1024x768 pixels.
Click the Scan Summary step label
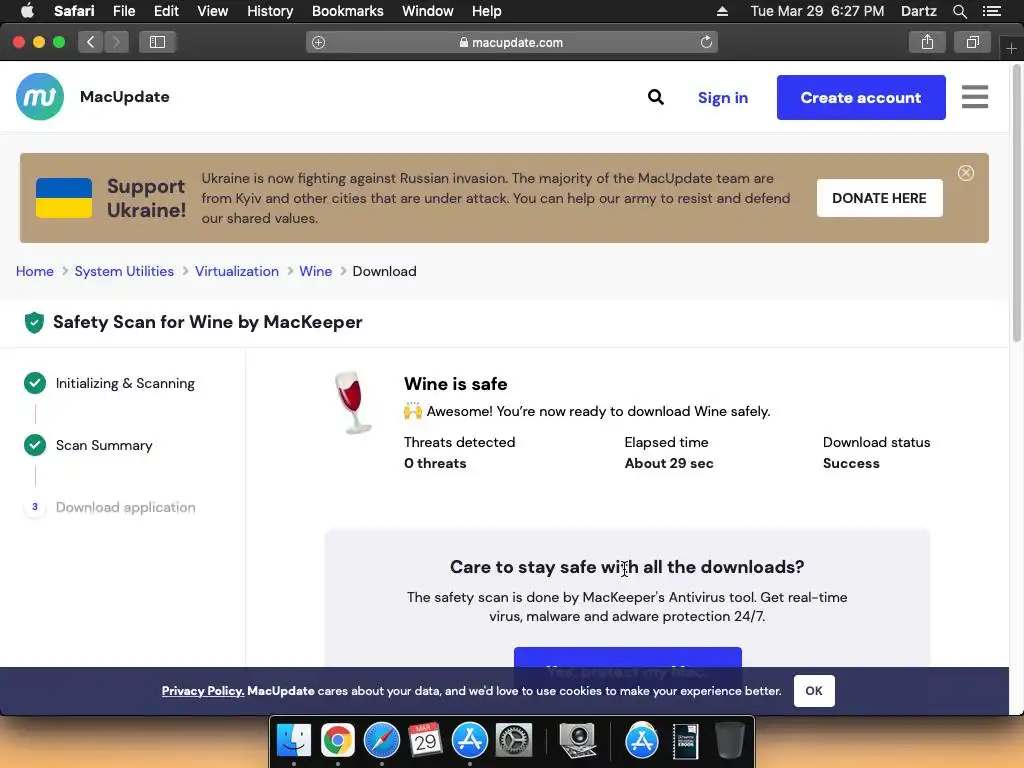(104, 445)
